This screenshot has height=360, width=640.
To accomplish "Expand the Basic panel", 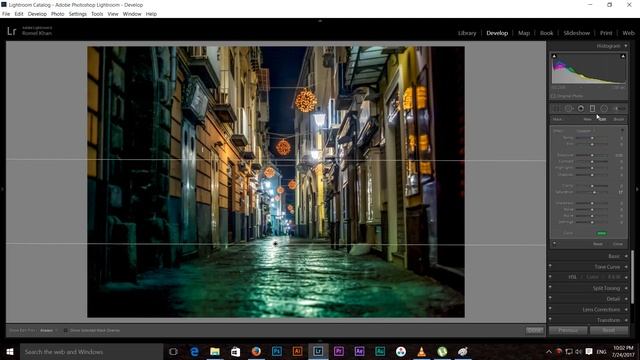I will click(x=614, y=256).
